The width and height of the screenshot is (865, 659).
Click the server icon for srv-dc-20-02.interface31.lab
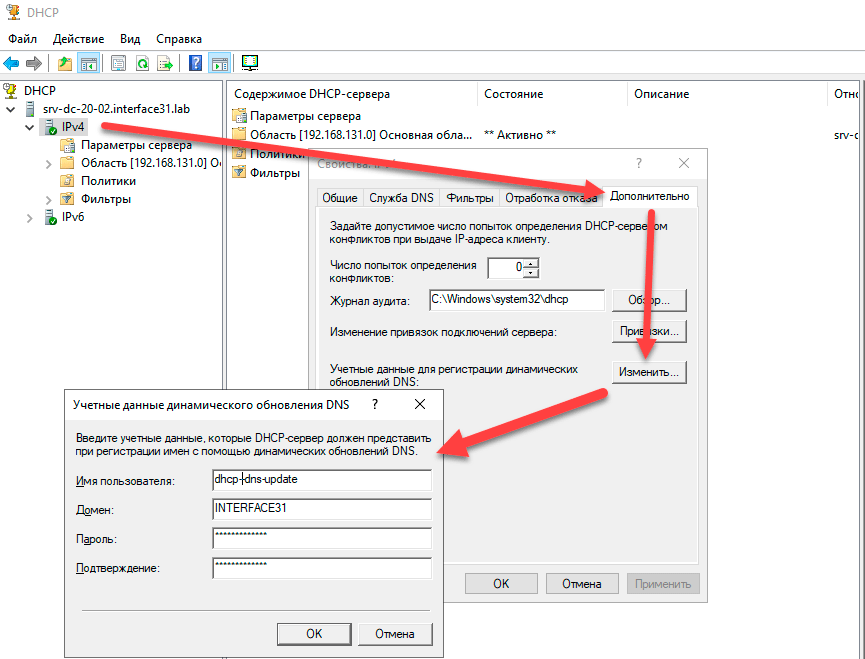(30, 109)
